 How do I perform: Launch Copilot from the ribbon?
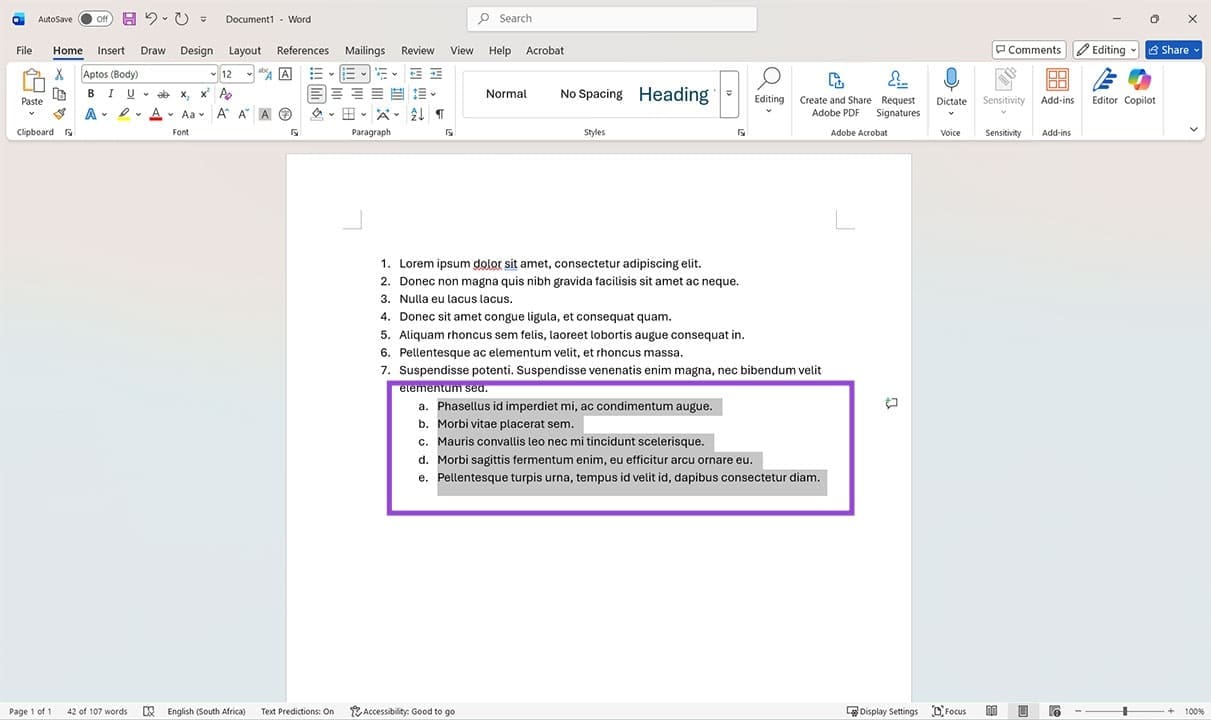coord(1140,90)
